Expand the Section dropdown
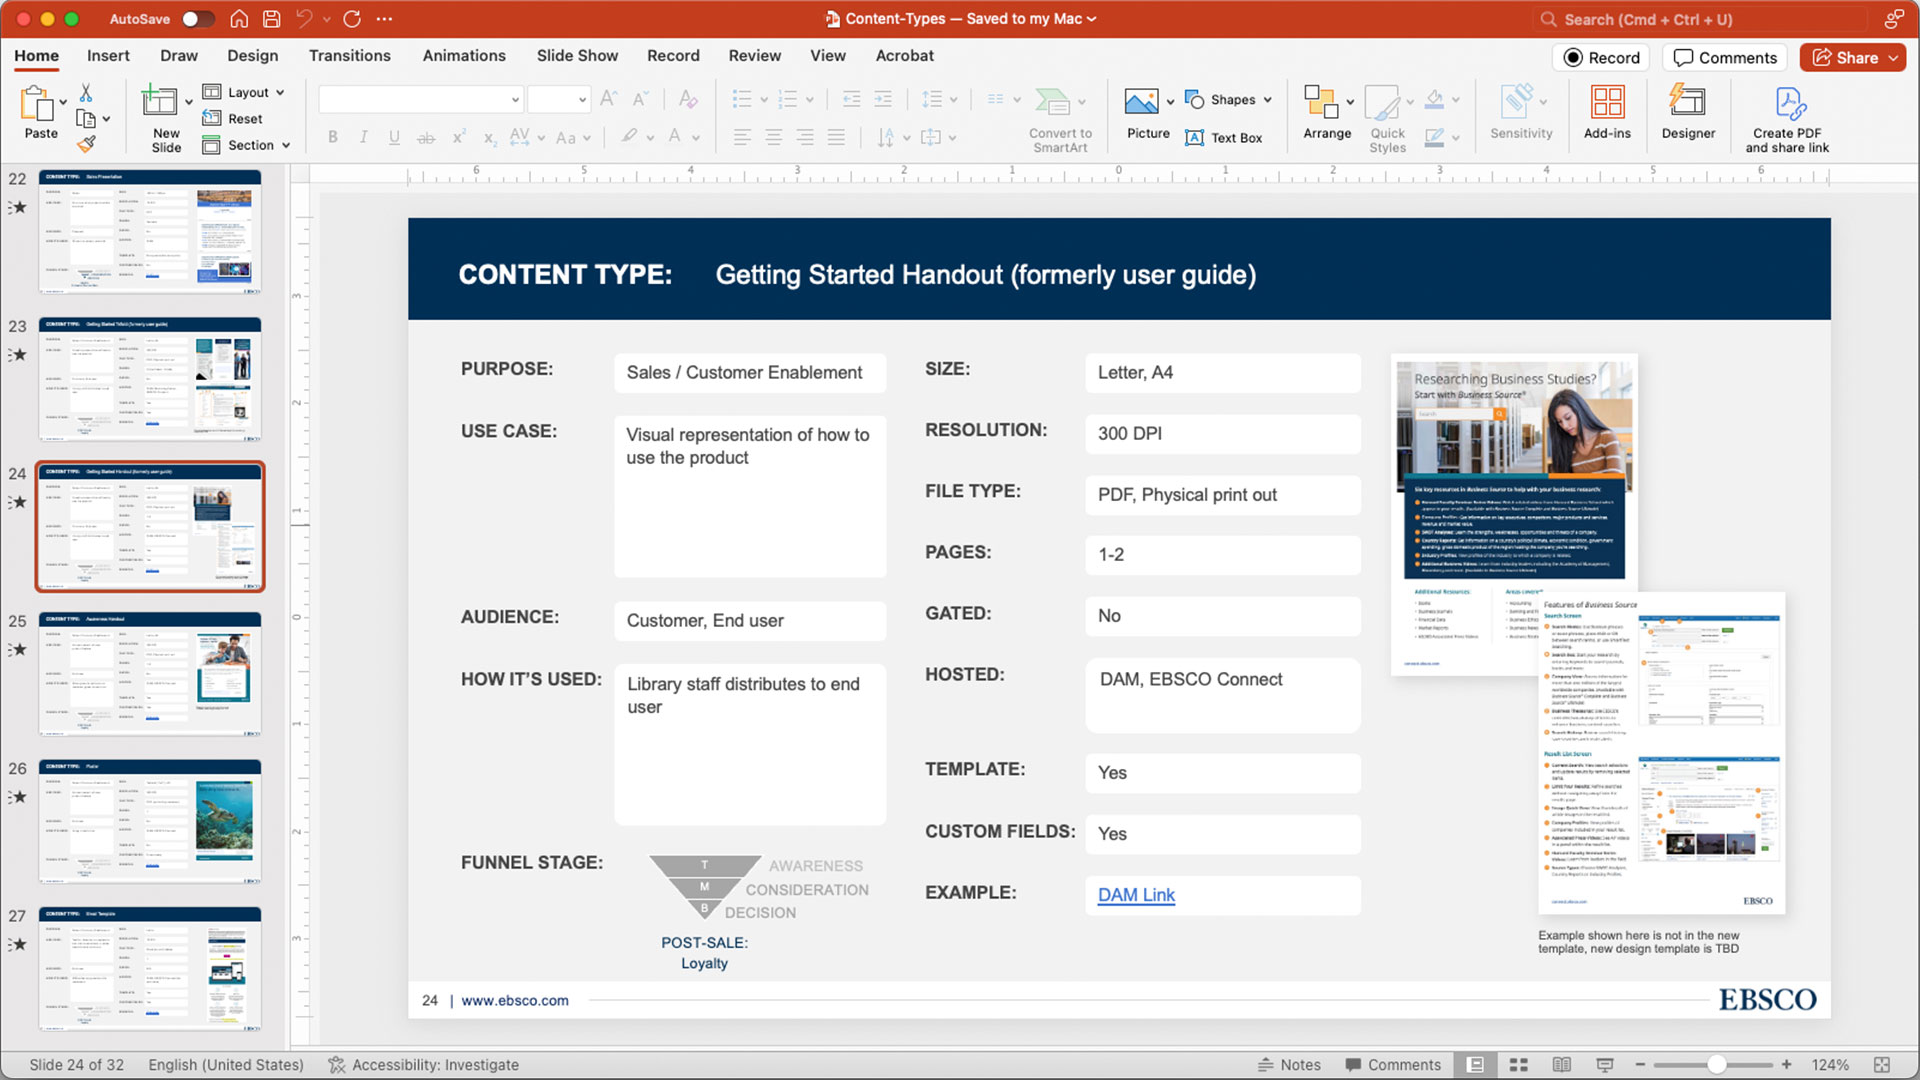This screenshot has width=1920, height=1080. point(248,145)
